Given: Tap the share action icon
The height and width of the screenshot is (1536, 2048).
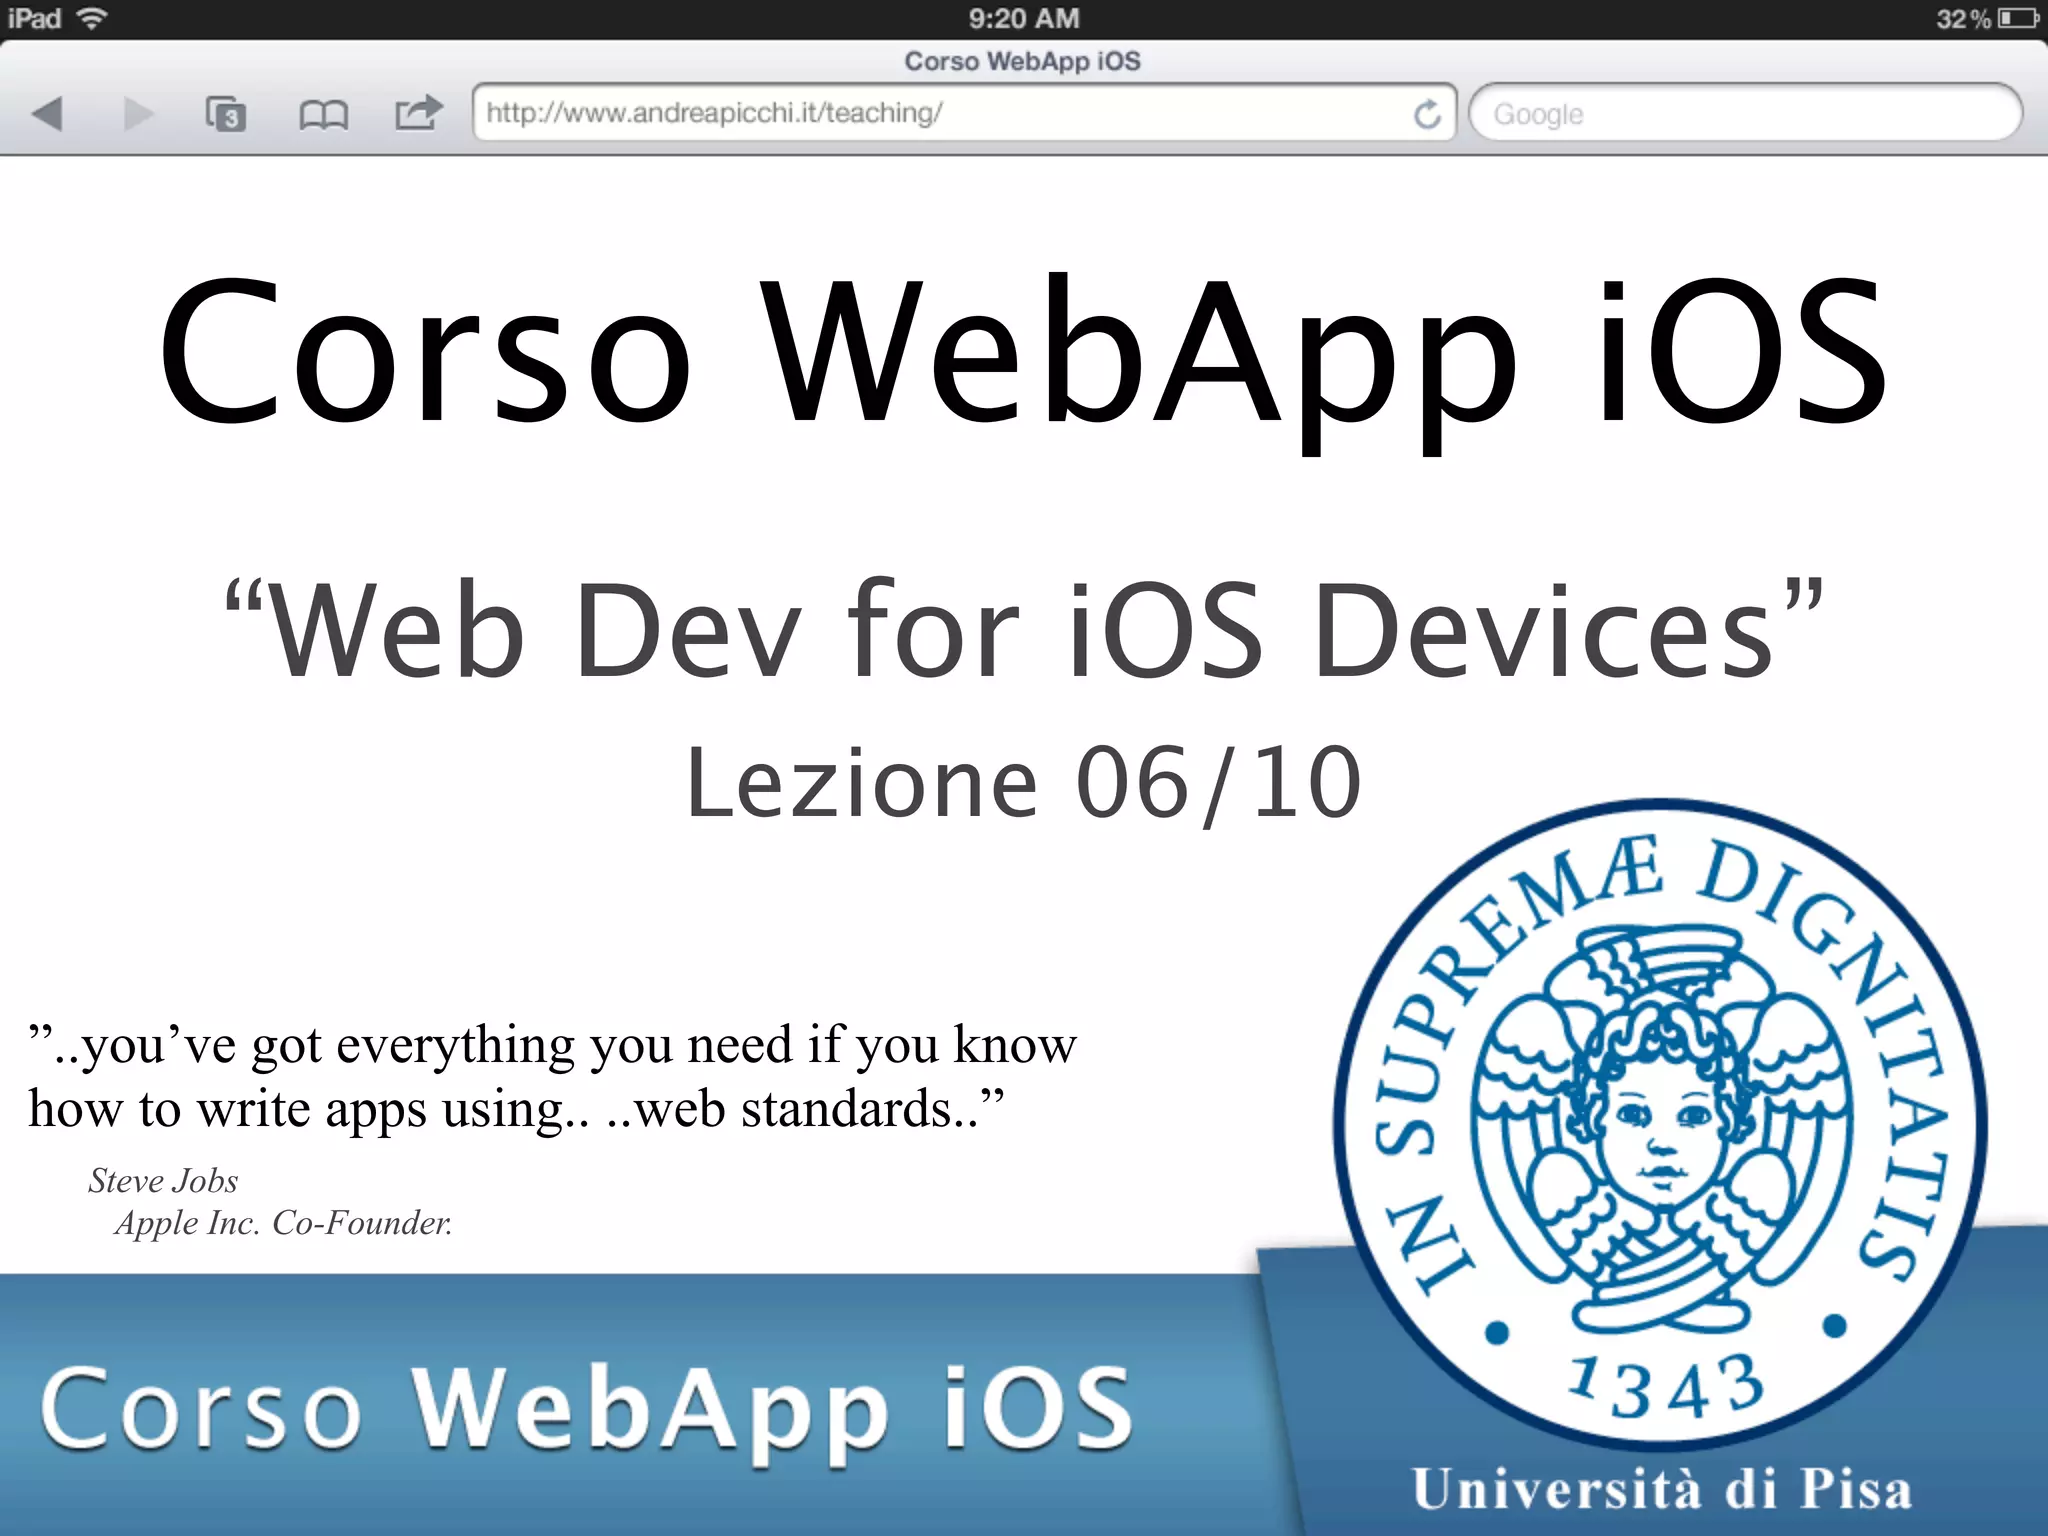Looking at the screenshot, I should coord(418,112).
